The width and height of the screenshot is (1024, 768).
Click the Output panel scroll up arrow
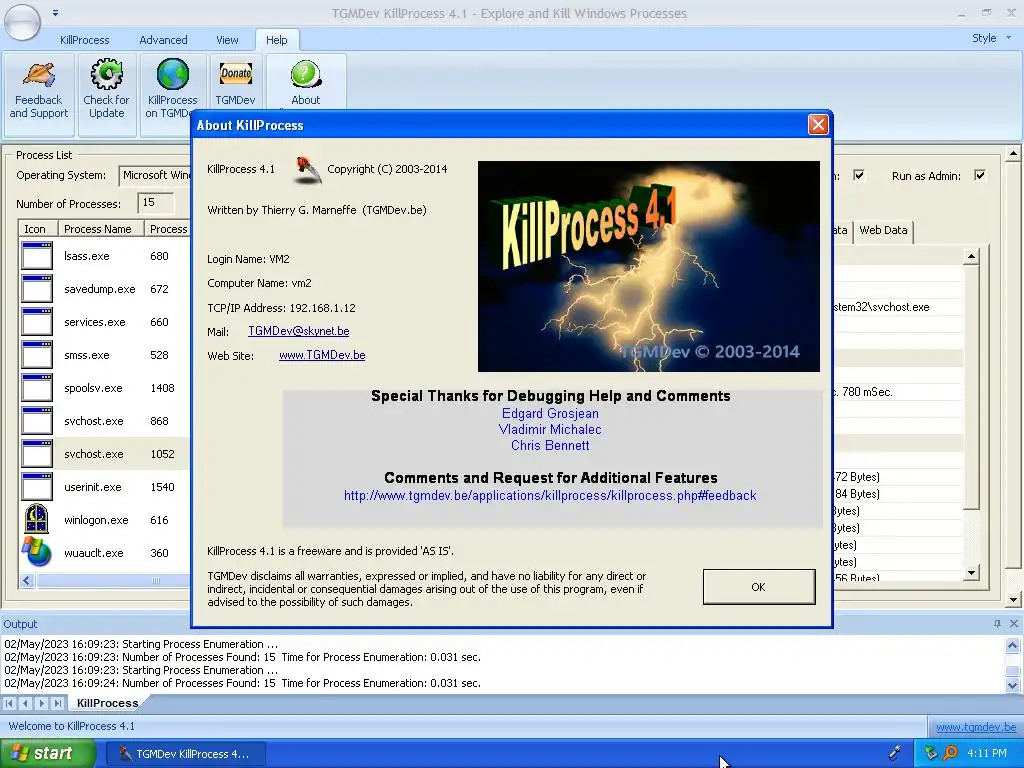[x=1012, y=645]
